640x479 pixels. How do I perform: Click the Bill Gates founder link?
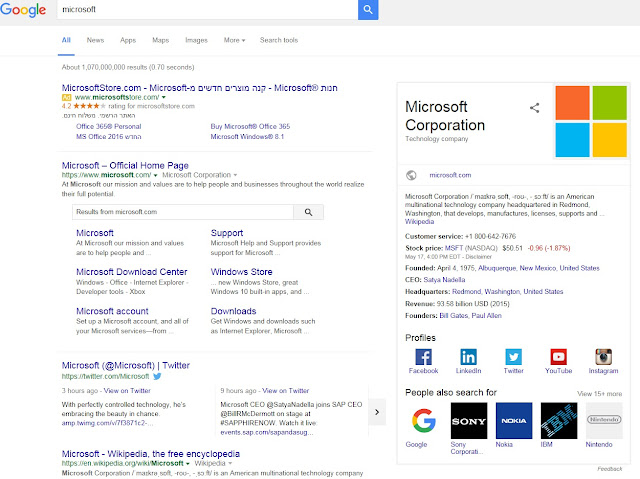(453, 316)
